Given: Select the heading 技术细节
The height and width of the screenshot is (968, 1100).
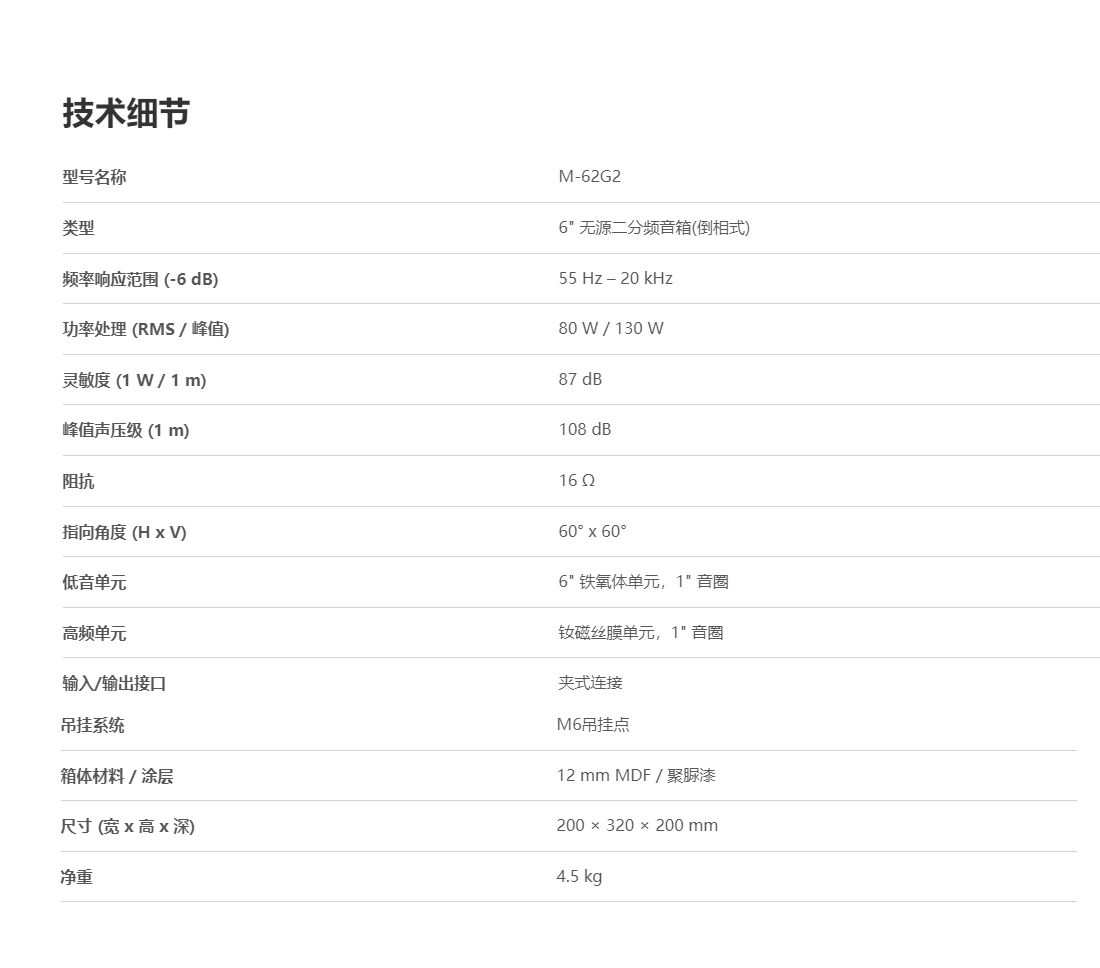Looking at the screenshot, I should [x=126, y=113].
